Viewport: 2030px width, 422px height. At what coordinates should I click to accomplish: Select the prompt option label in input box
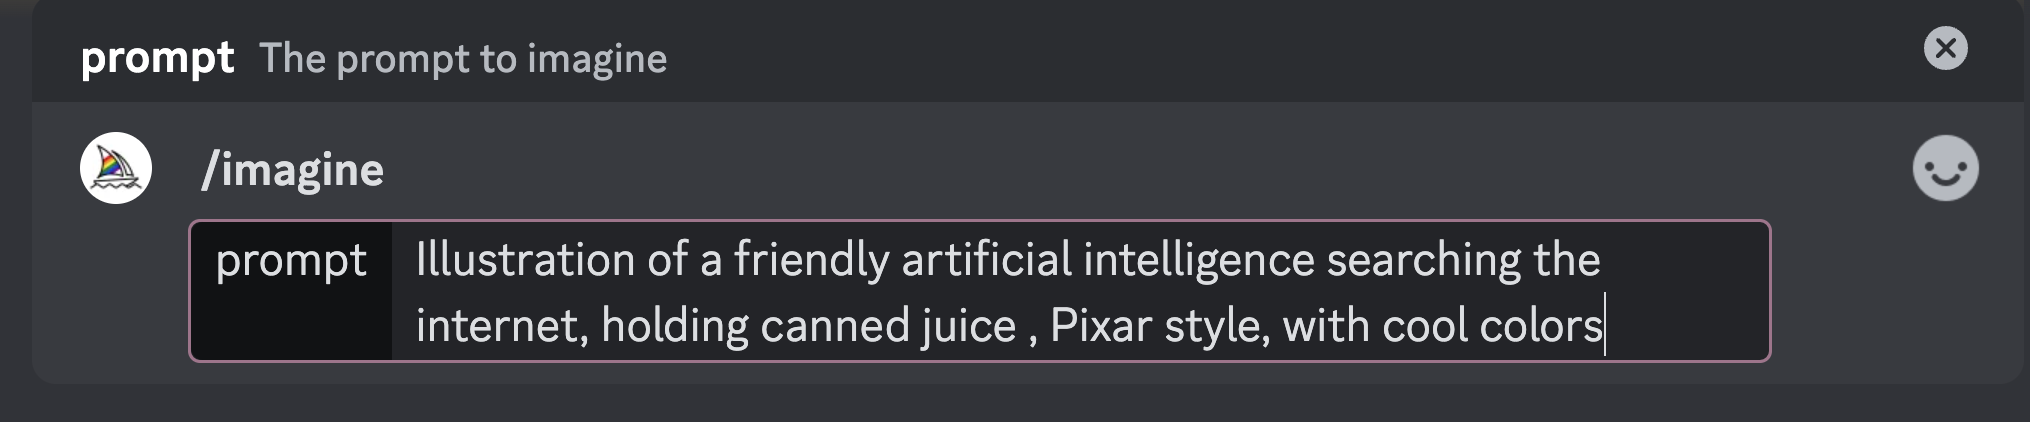pos(291,260)
